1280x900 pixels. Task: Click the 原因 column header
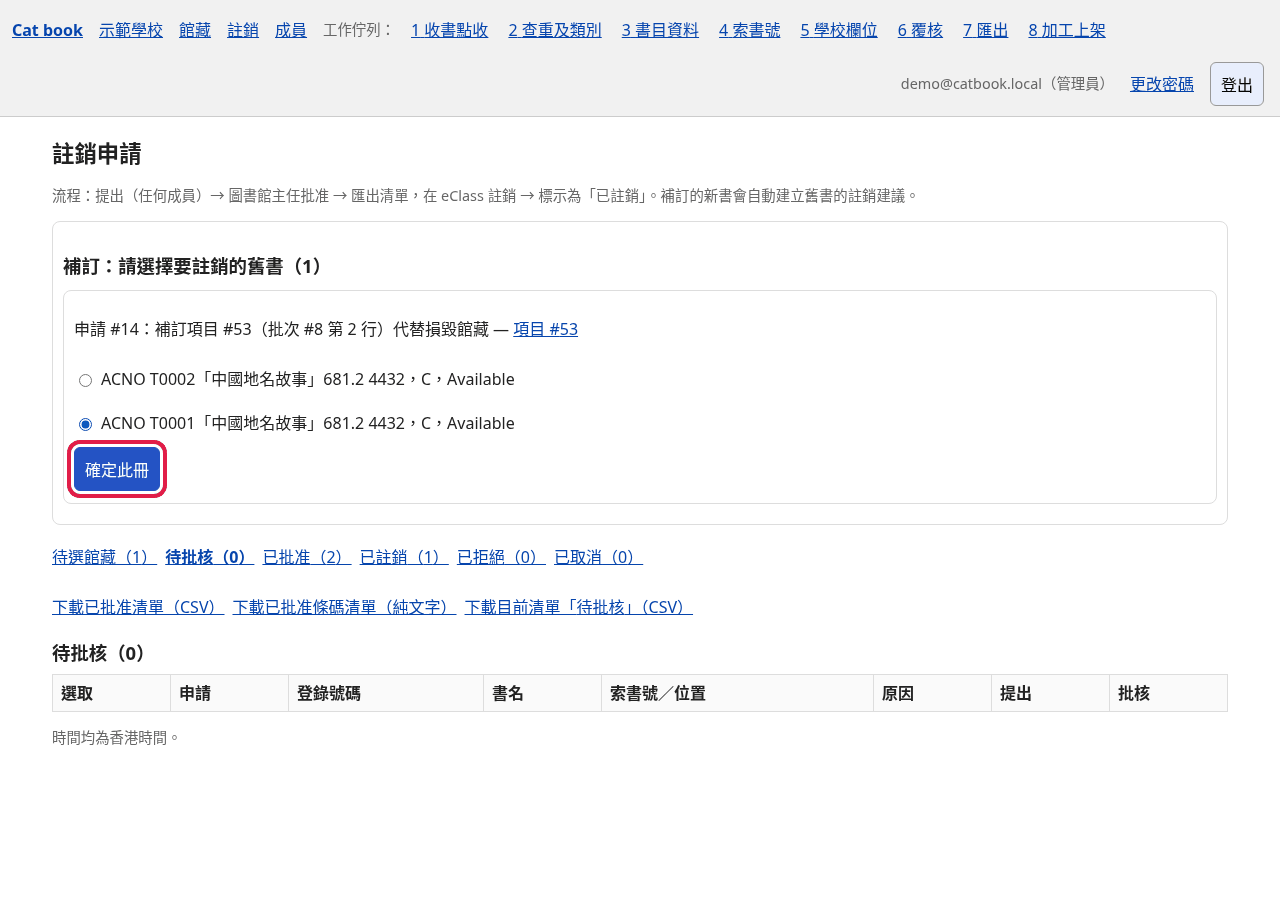click(x=932, y=693)
